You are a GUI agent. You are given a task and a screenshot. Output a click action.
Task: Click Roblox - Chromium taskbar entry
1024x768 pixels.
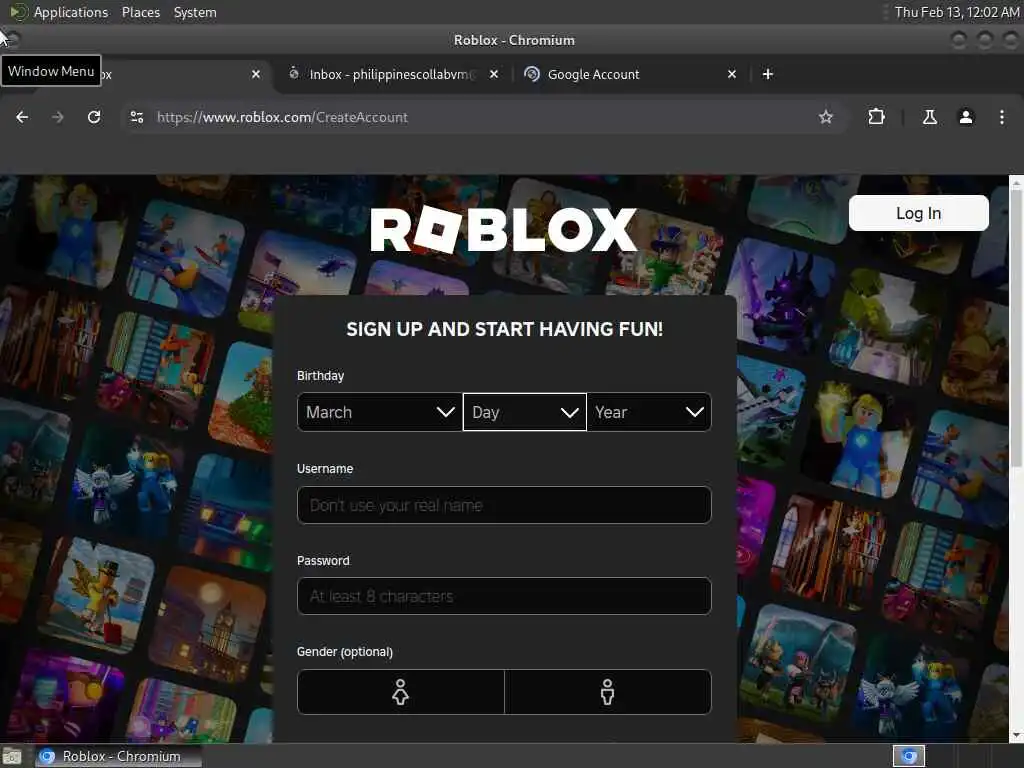pos(118,756)
